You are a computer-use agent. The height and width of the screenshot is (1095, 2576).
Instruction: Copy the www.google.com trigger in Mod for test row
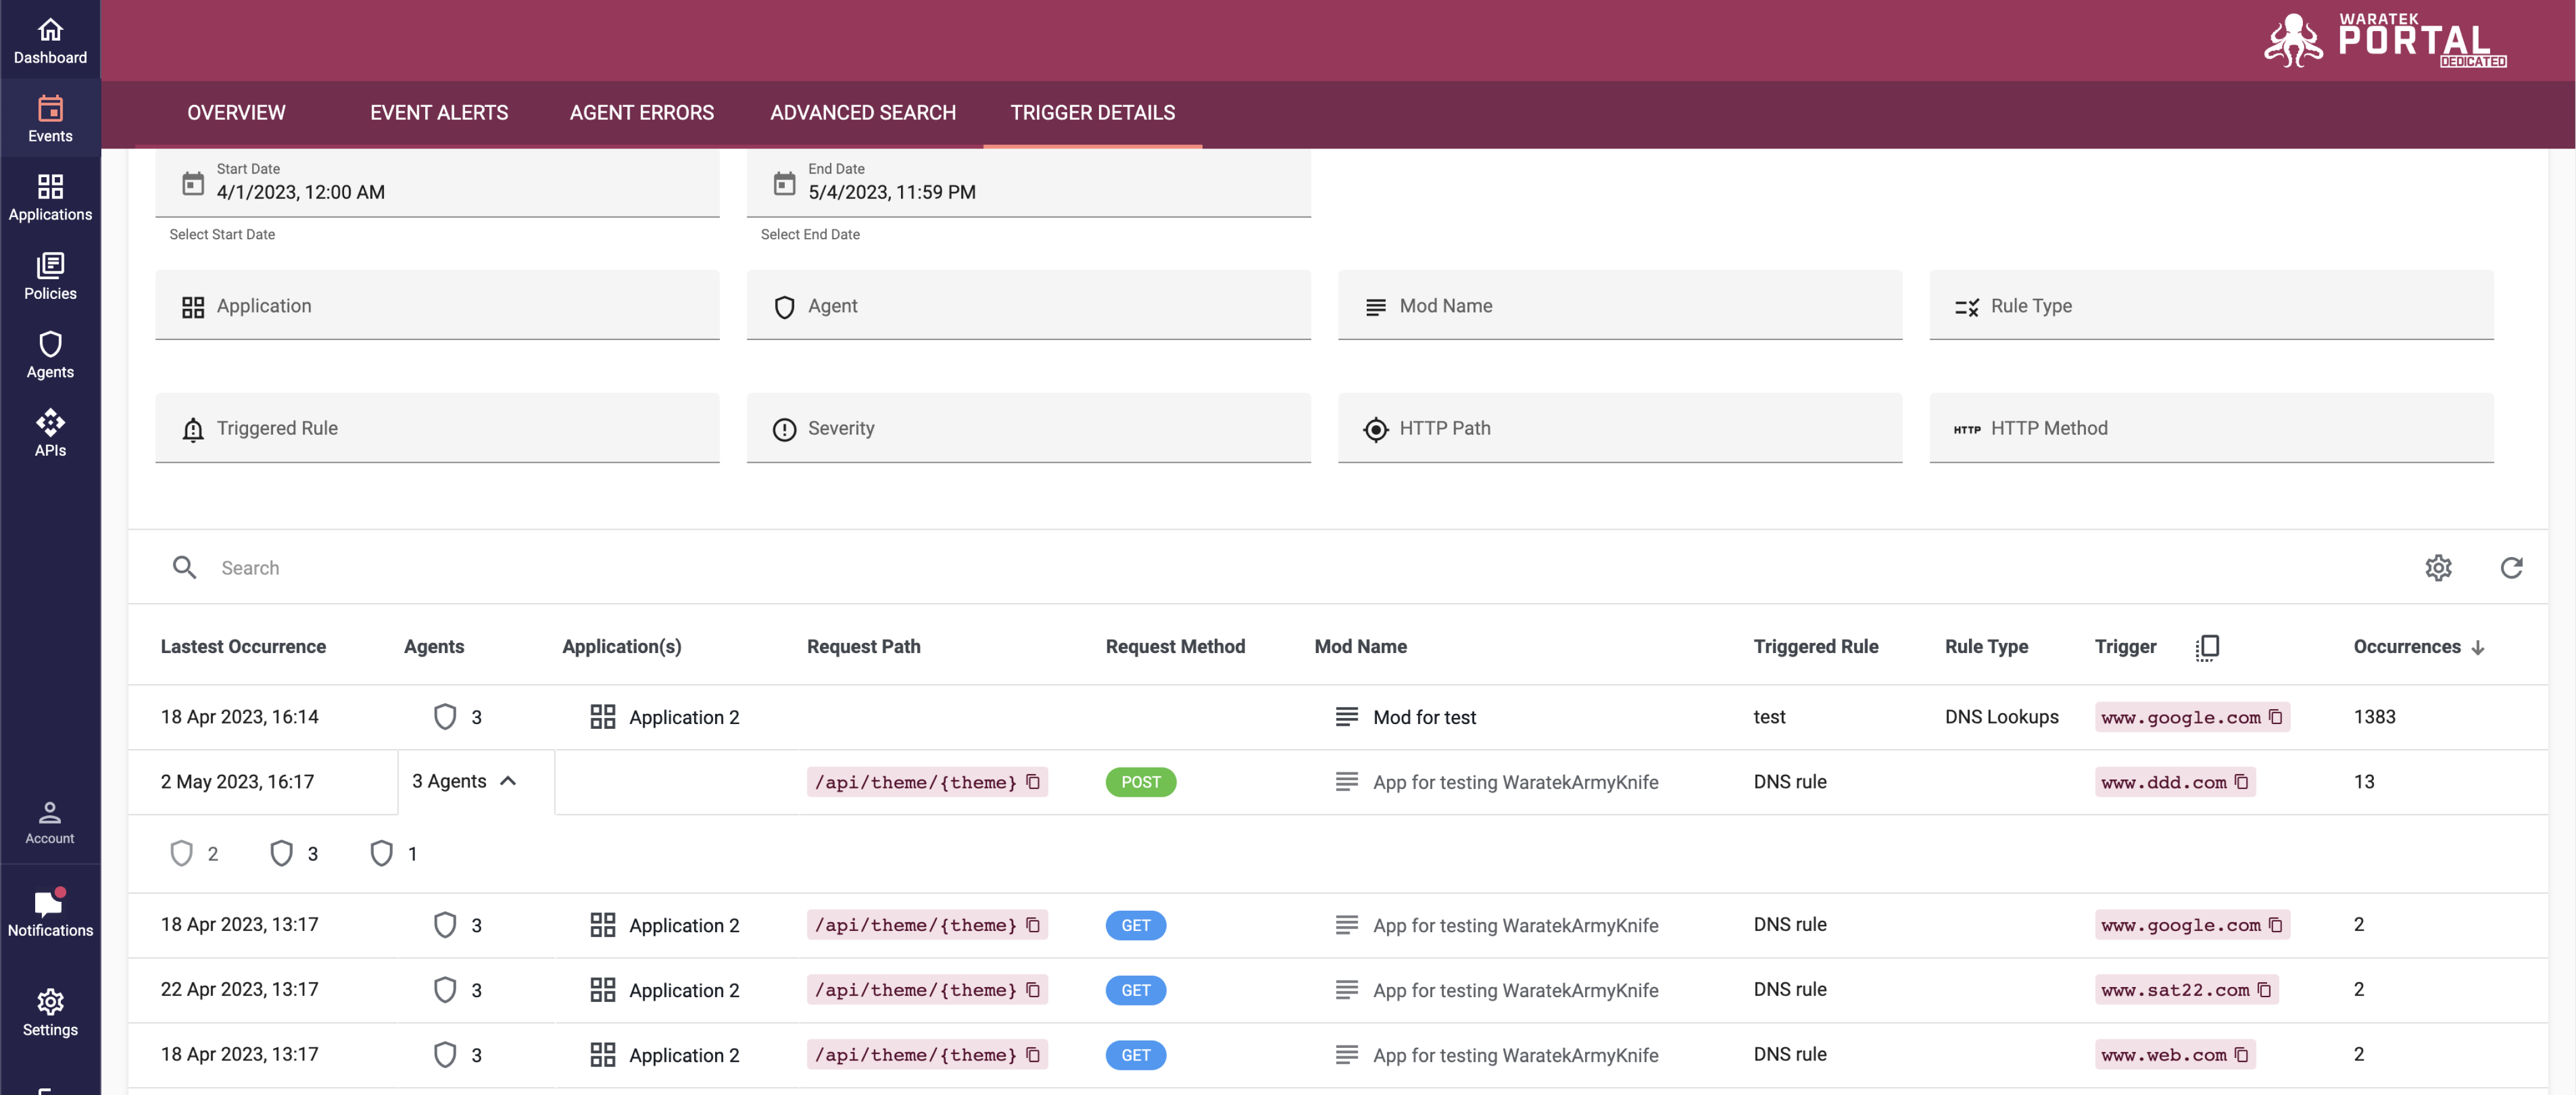pos(2275,717)
